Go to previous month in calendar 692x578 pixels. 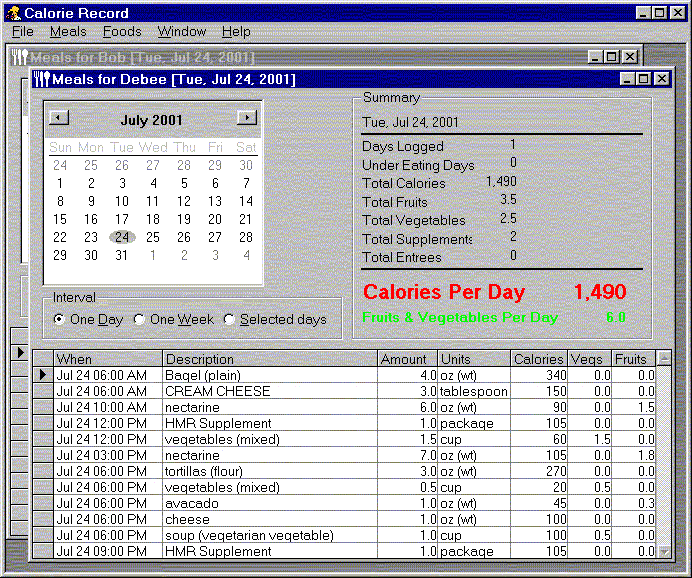tap(59, 118)
